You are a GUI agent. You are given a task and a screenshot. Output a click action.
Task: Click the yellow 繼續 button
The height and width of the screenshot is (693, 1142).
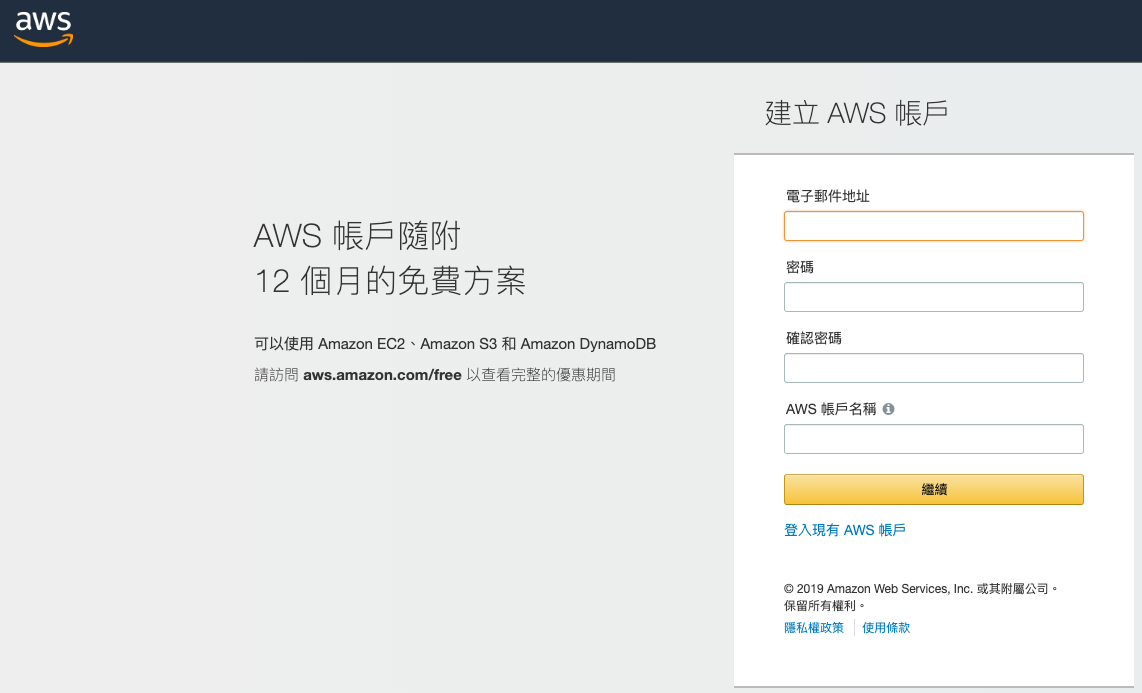[x=934, y=490]
